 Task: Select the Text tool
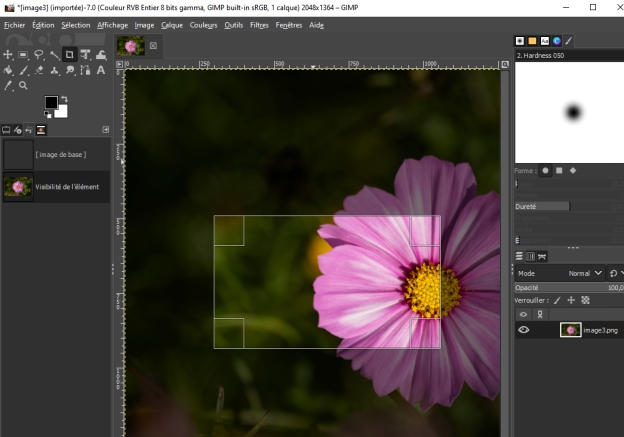point(100,71)
